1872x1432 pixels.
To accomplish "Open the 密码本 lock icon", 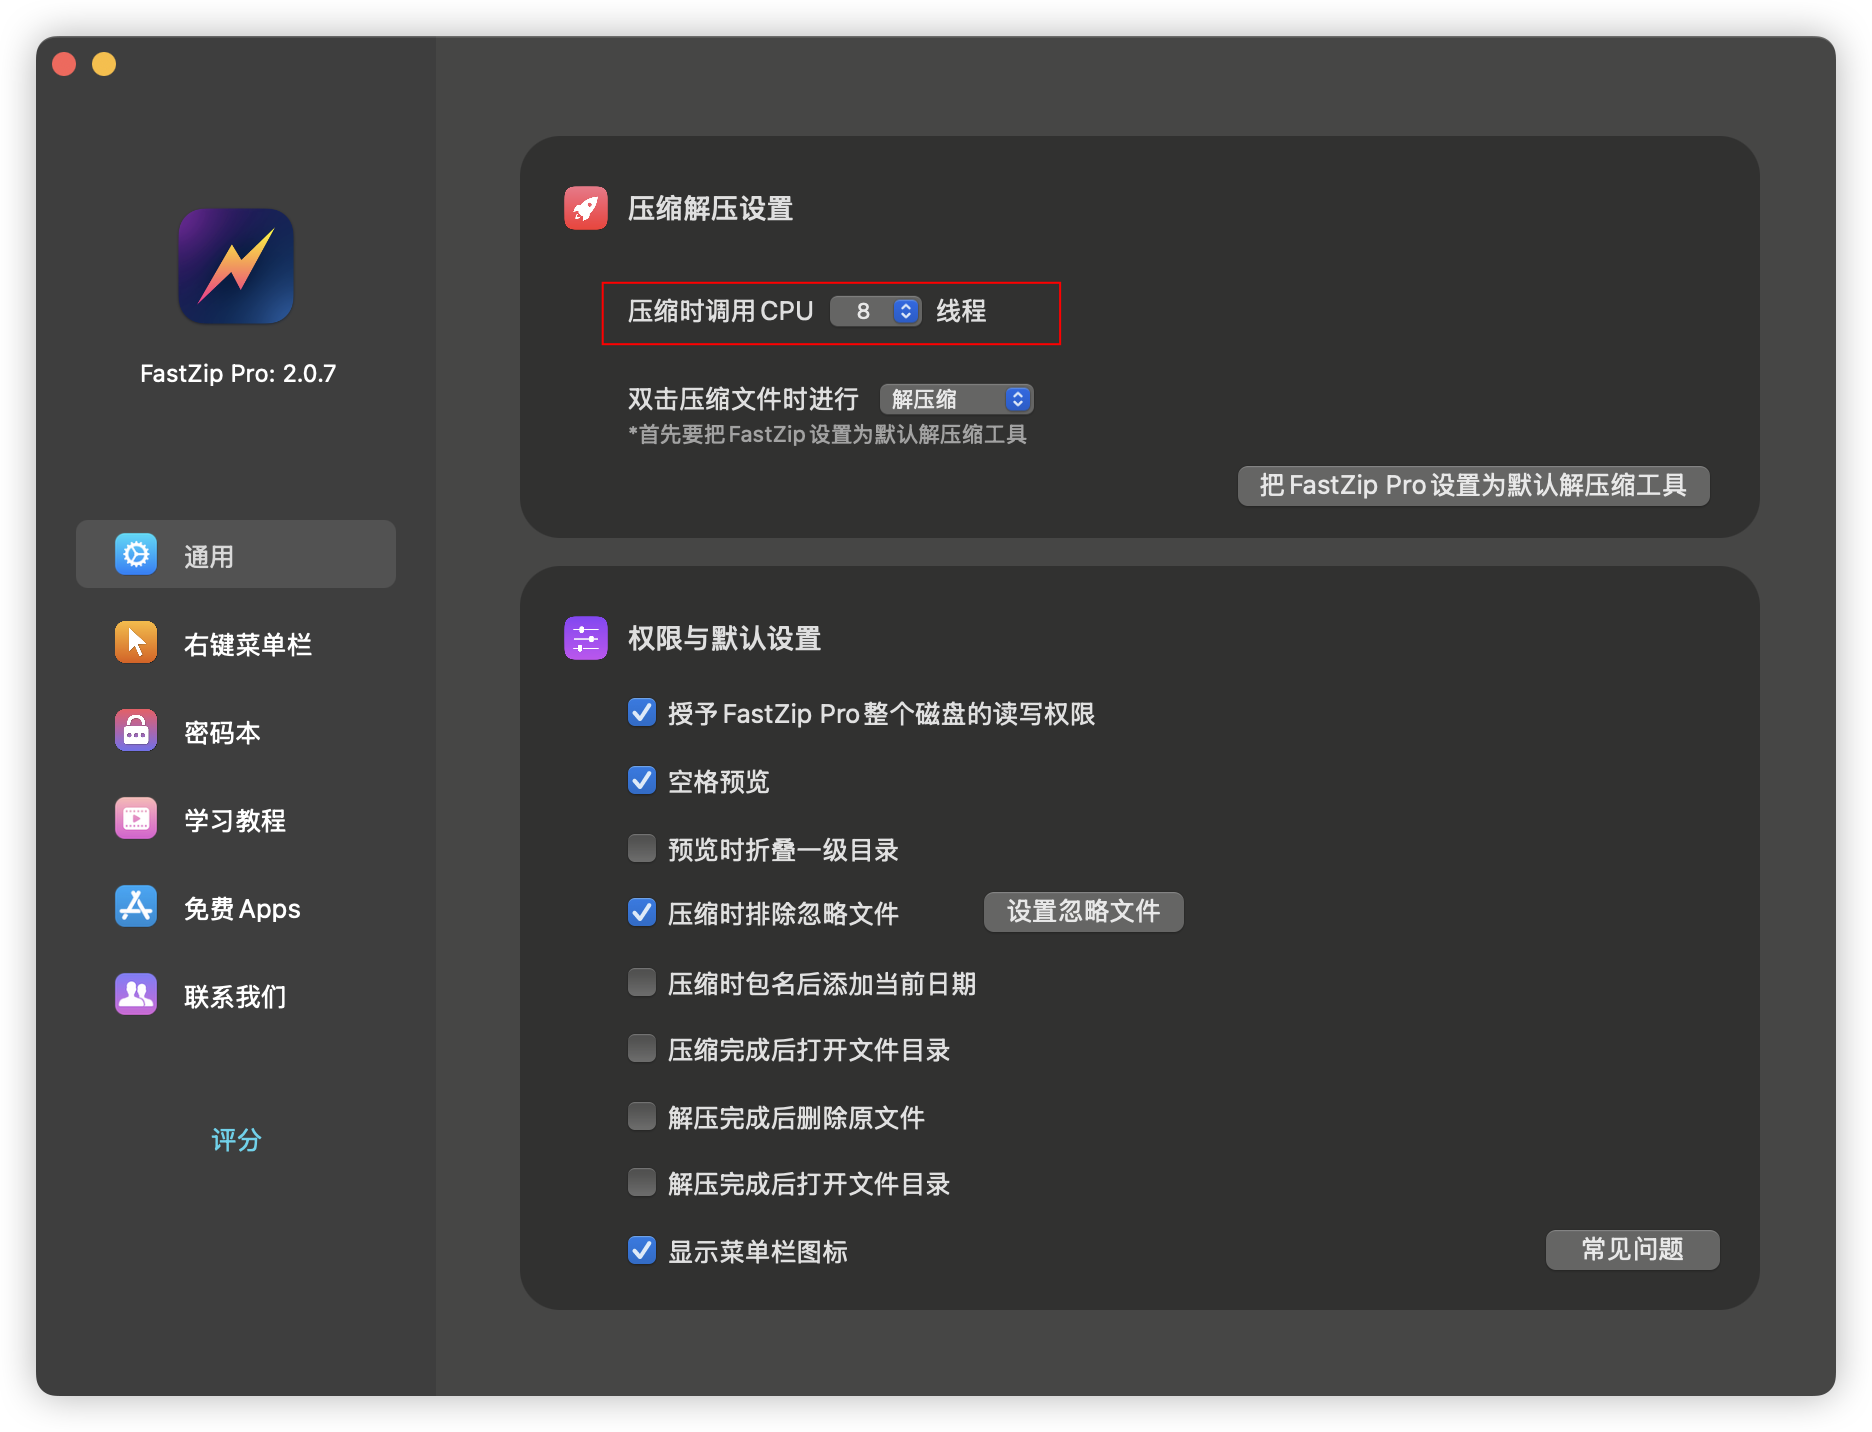I will (136, 731).
